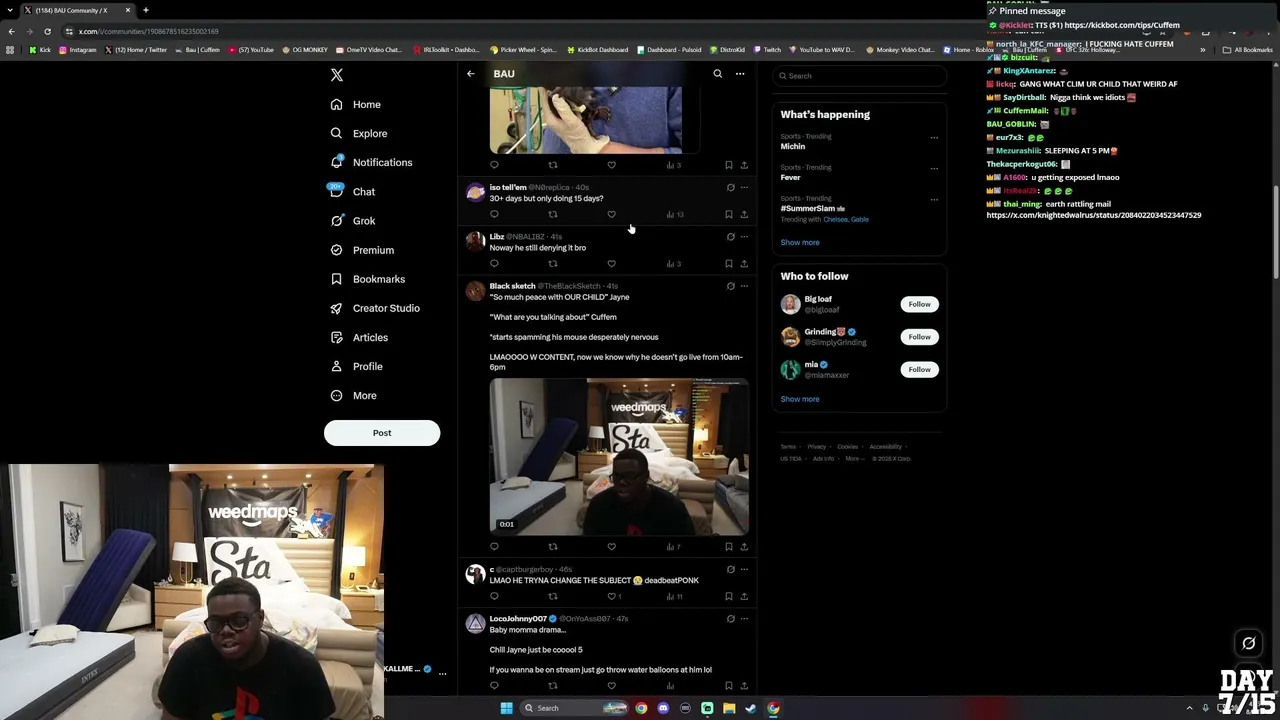Open the knightedwalrus status link in chat
The image size is (1280, 720).
click(1094, 215)
